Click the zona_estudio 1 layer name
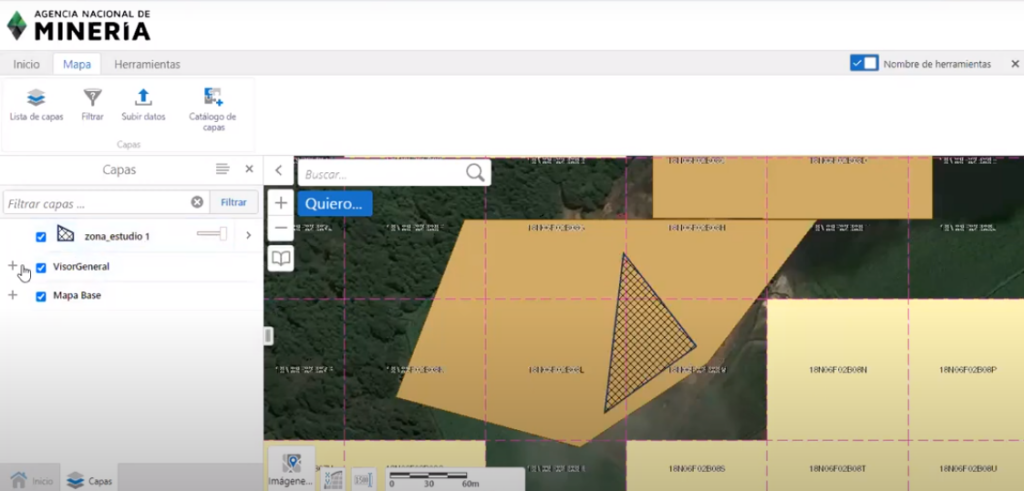The width and height of the screenshot is (1024, 491). (x=117, y=236)
